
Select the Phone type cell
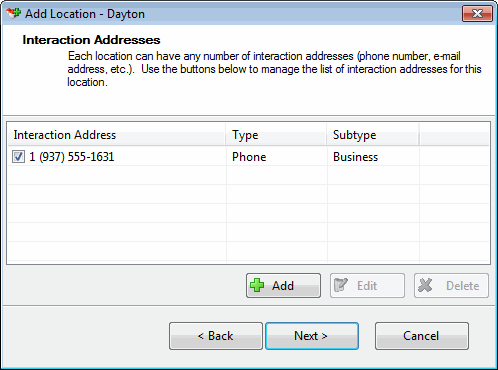click(249, 157)
